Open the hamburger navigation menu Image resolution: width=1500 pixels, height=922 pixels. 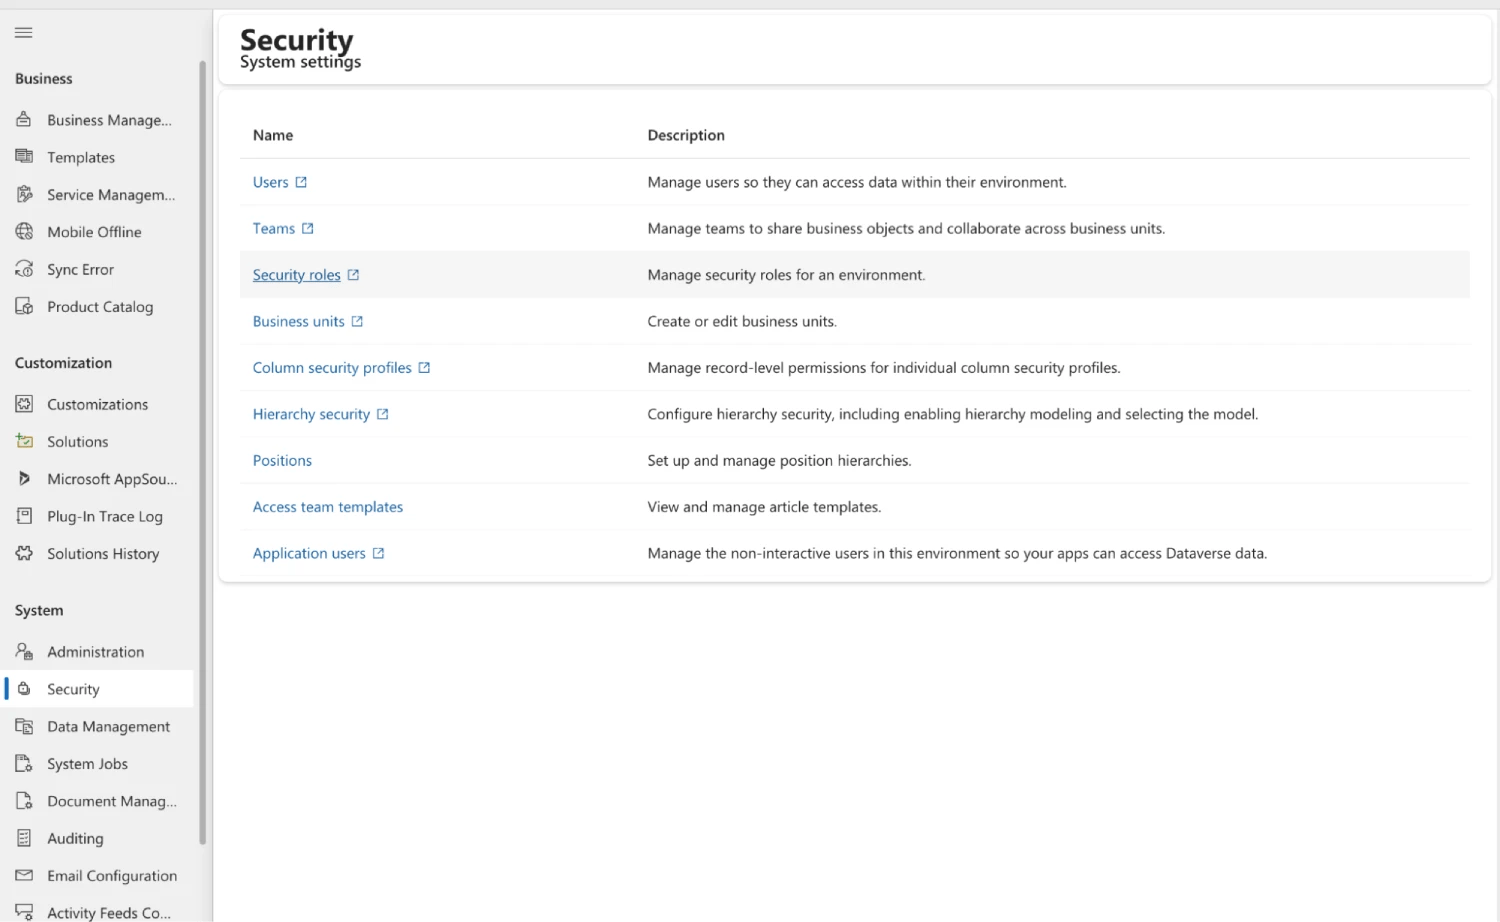(23, 32)
